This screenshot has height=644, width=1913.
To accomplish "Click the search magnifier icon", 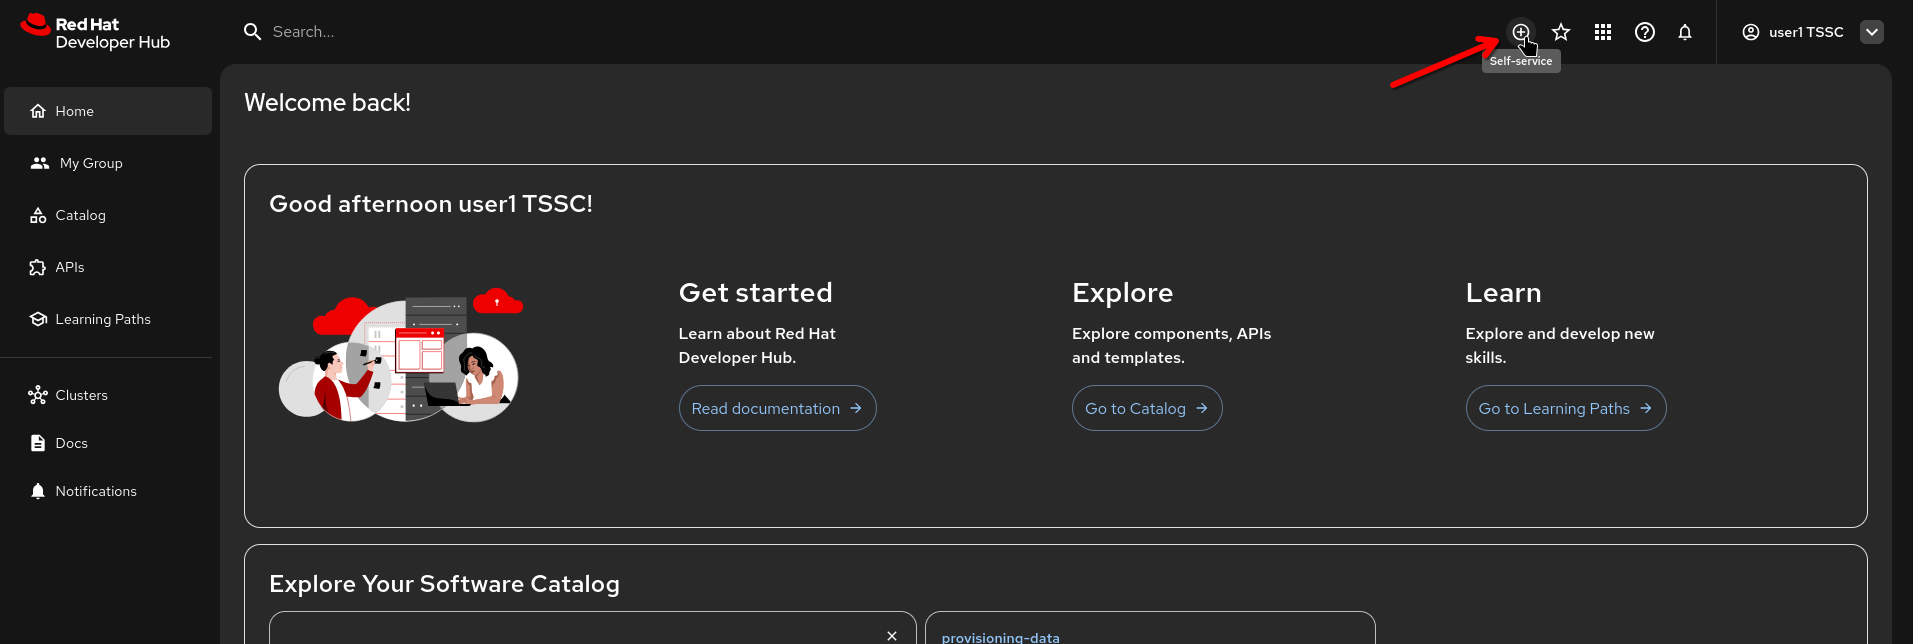I will coord(253,32).
